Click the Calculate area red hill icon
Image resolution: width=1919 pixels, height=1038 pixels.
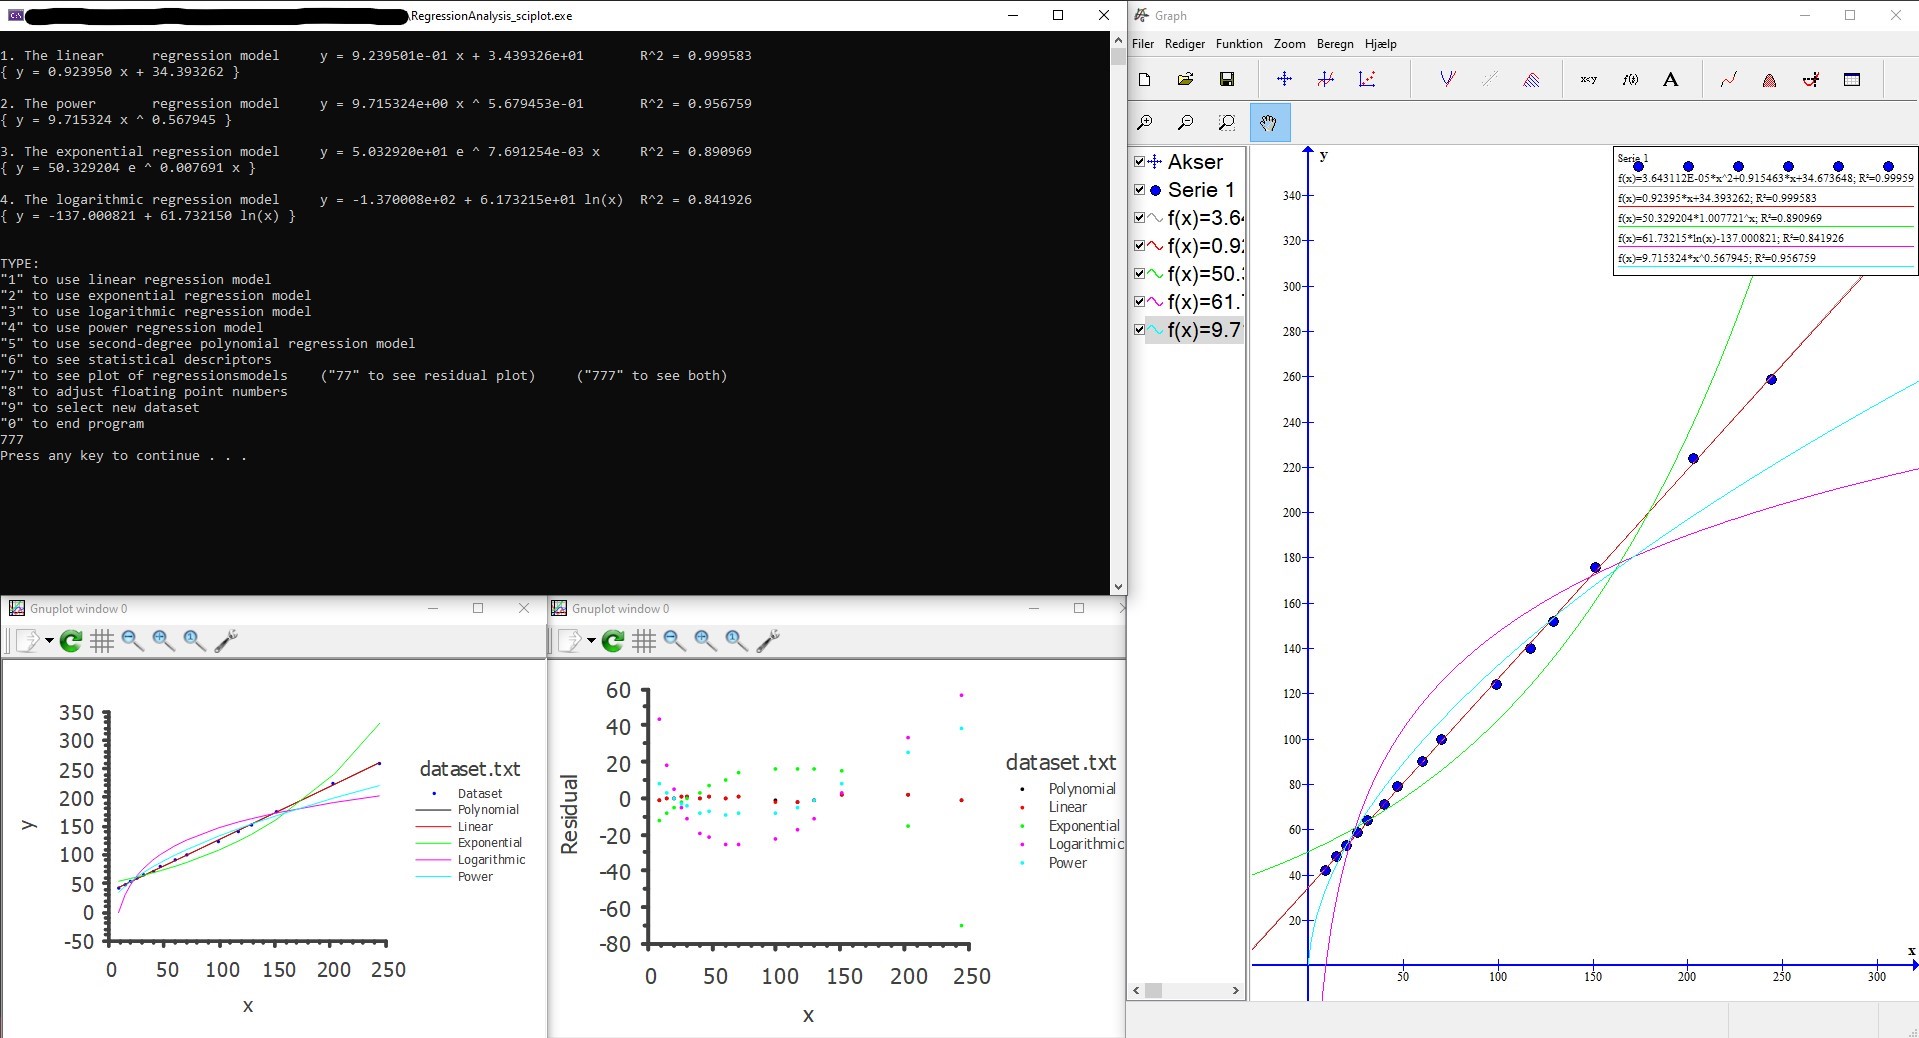click(x=1769, y=80)
